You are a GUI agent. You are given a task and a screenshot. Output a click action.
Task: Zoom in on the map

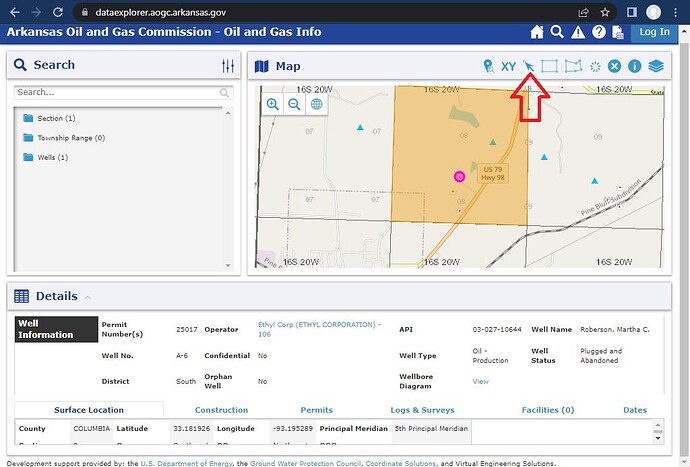tap(273, 104)
